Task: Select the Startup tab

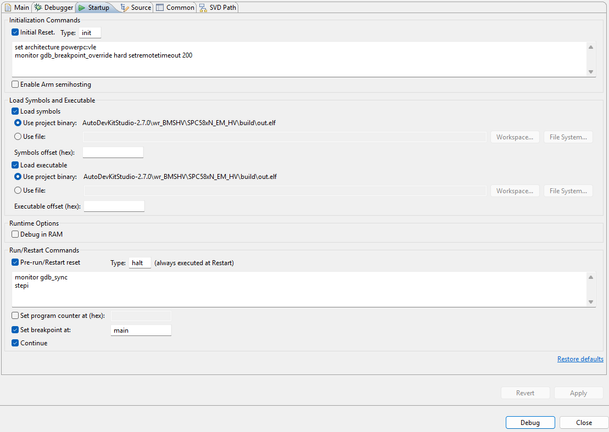Action: [95, 7]
